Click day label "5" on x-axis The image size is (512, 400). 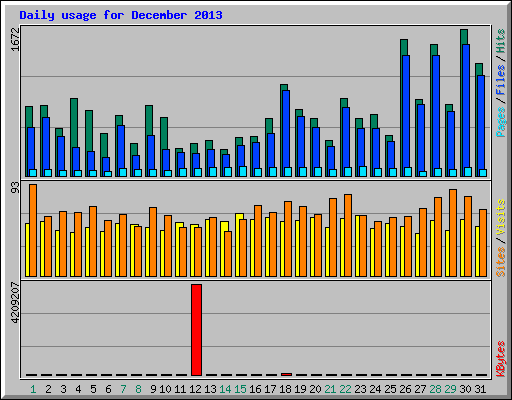tap(93, 389)
